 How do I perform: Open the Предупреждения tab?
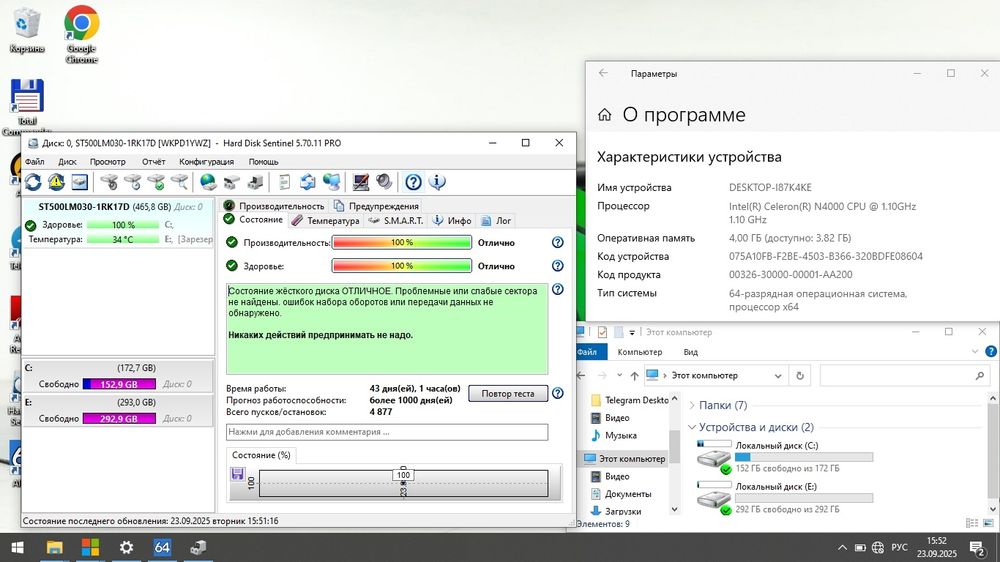click(376, 206)
